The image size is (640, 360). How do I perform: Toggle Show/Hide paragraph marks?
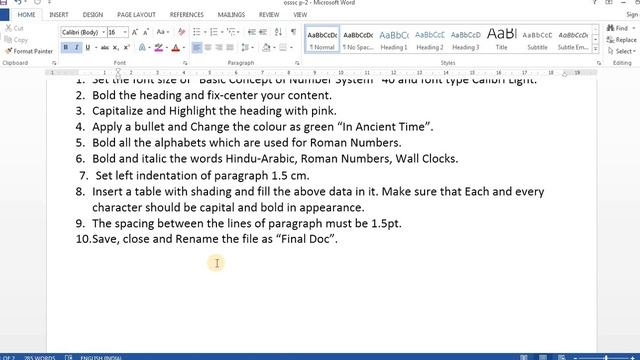(x=293, y=32)
